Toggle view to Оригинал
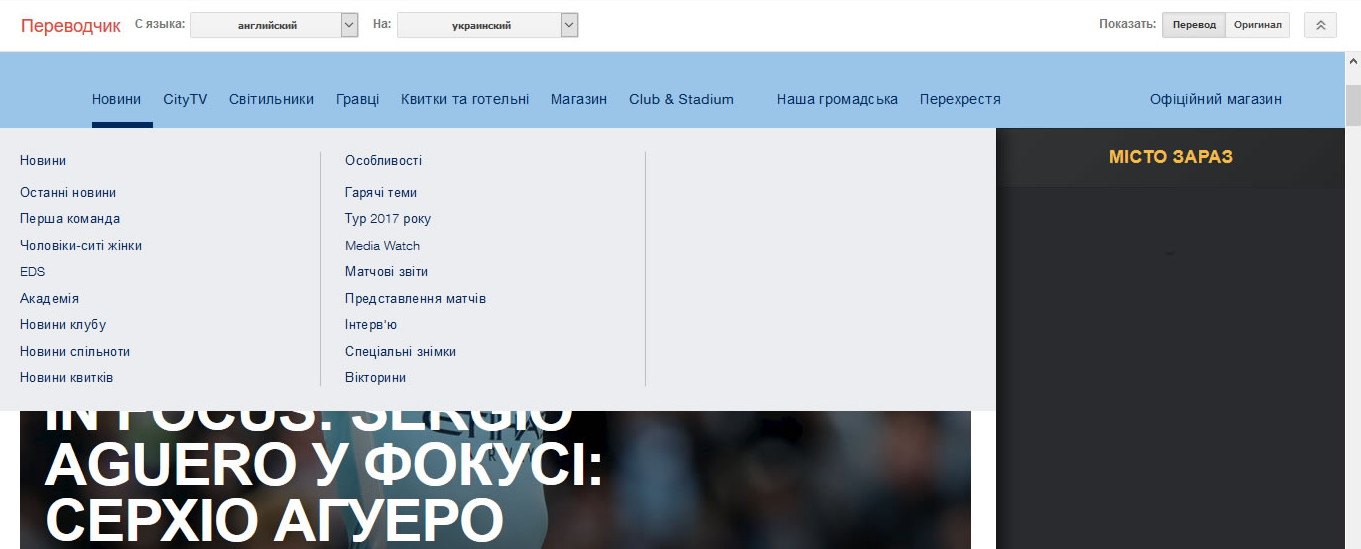This screenshot has width=1361, height=549. (x=1257, y=25)
